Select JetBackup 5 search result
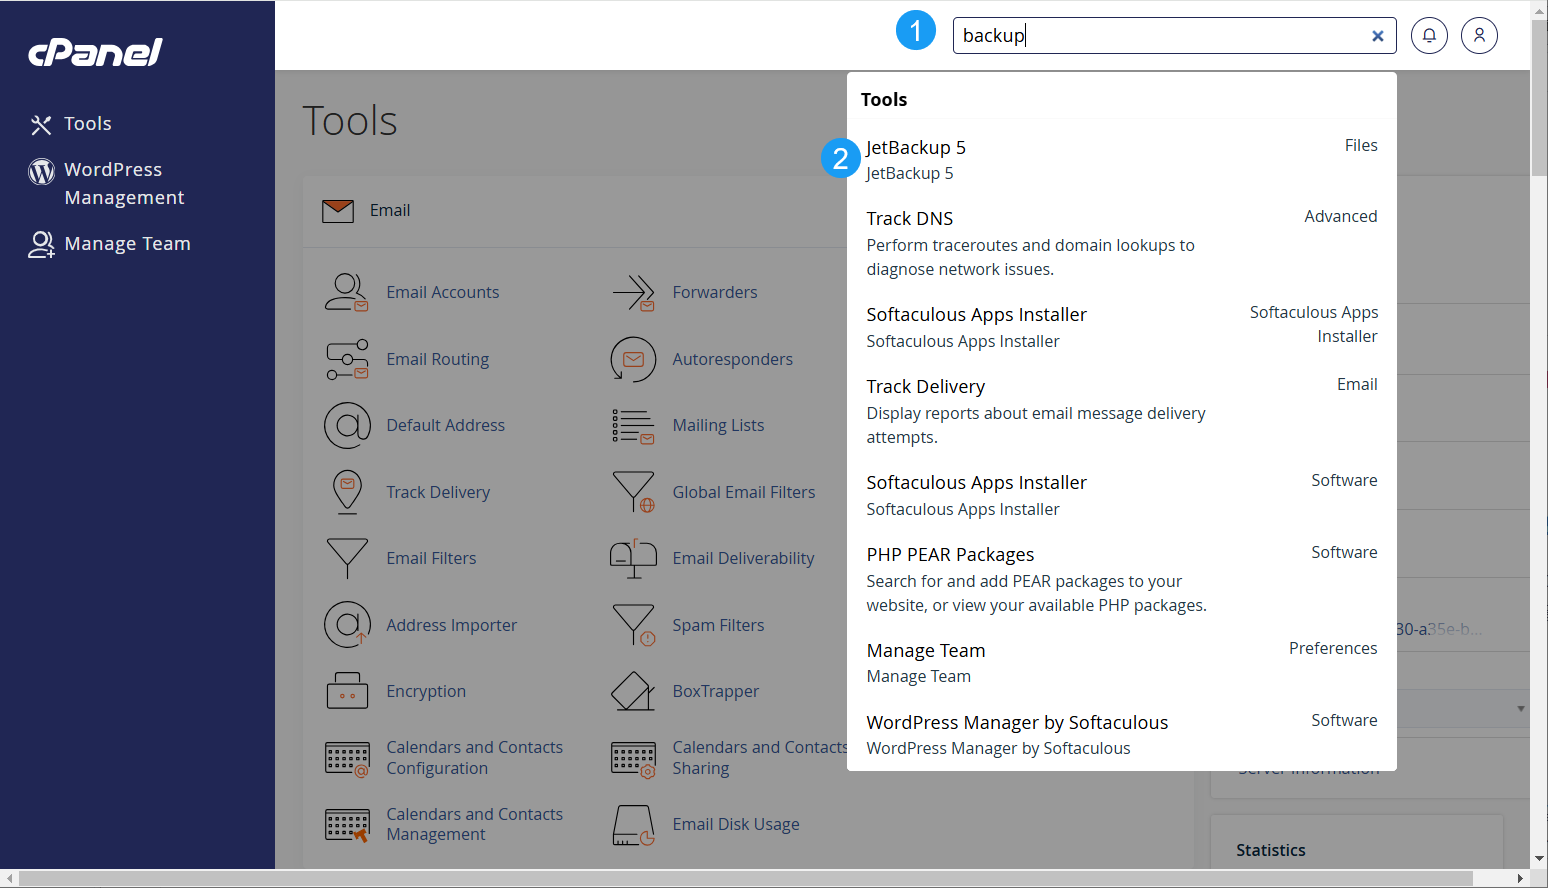 (1121, 160)
